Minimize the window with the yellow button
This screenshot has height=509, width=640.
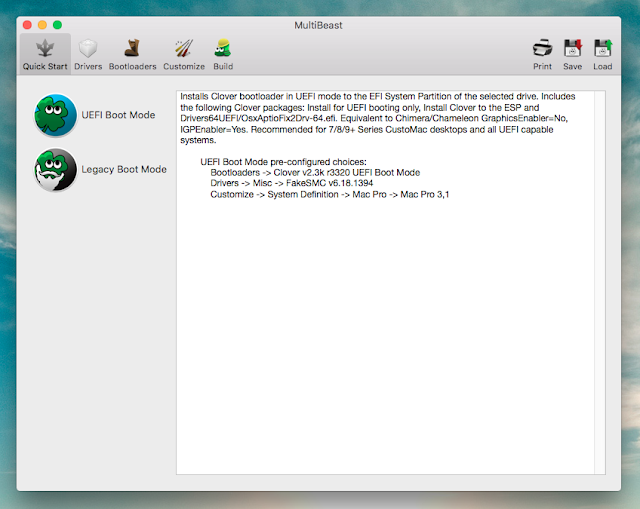pos(42,25)
